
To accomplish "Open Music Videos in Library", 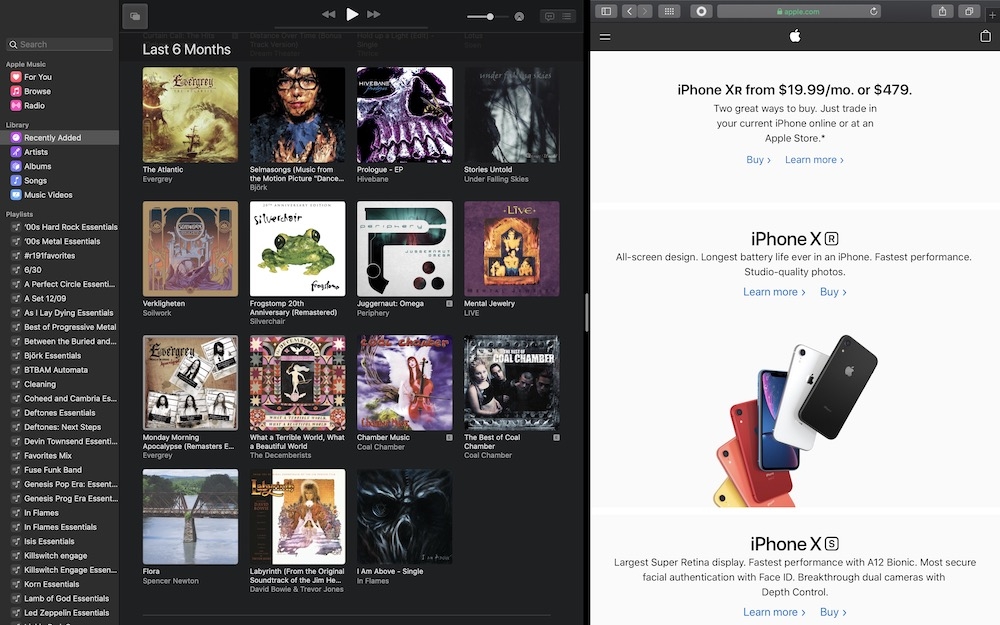I will pos(59,195).
